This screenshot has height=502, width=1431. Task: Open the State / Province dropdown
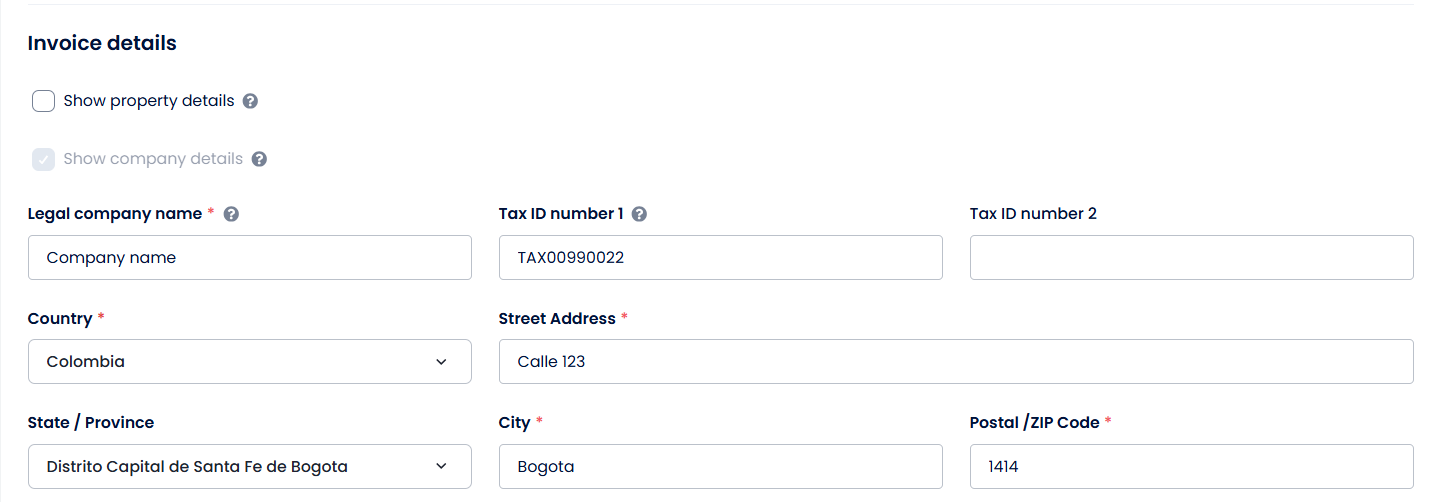(x=250, y=467)
